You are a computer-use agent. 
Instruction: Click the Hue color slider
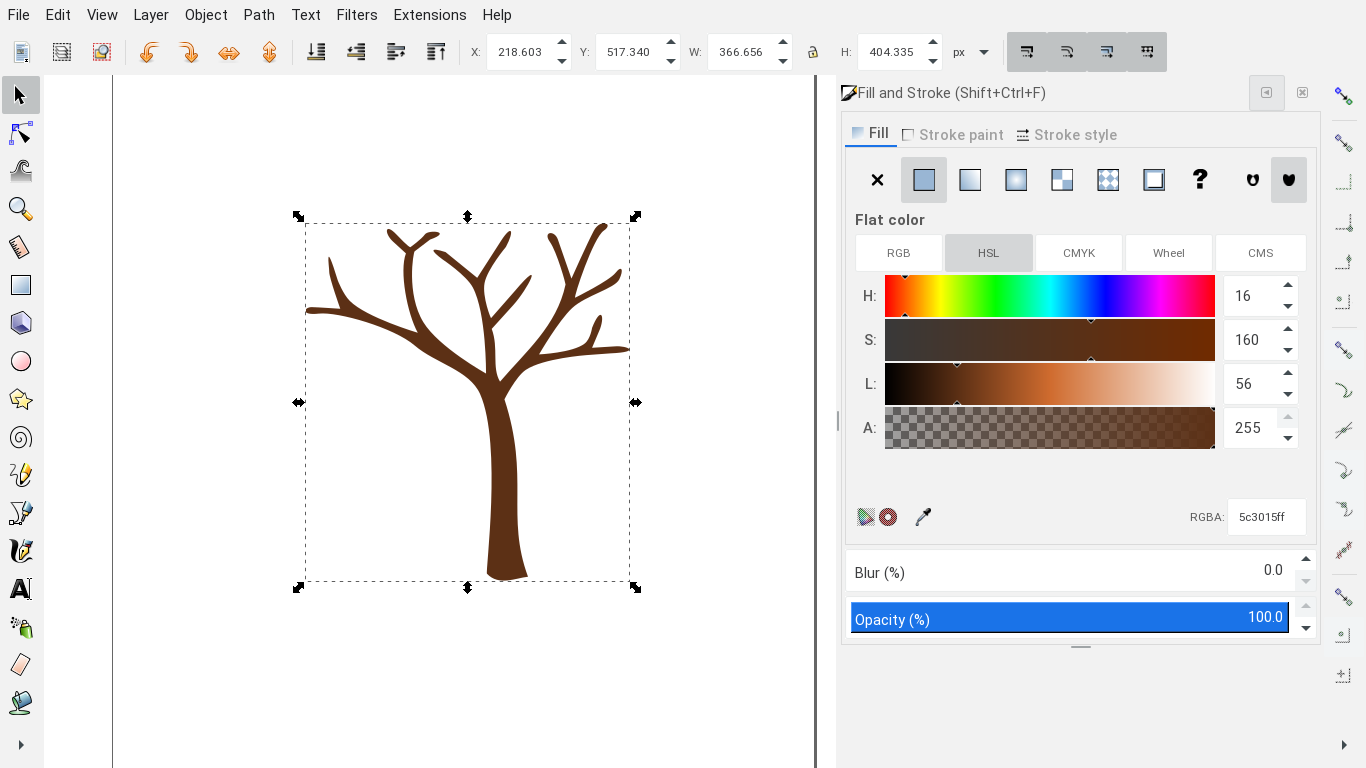click(x=1049, y=295)
